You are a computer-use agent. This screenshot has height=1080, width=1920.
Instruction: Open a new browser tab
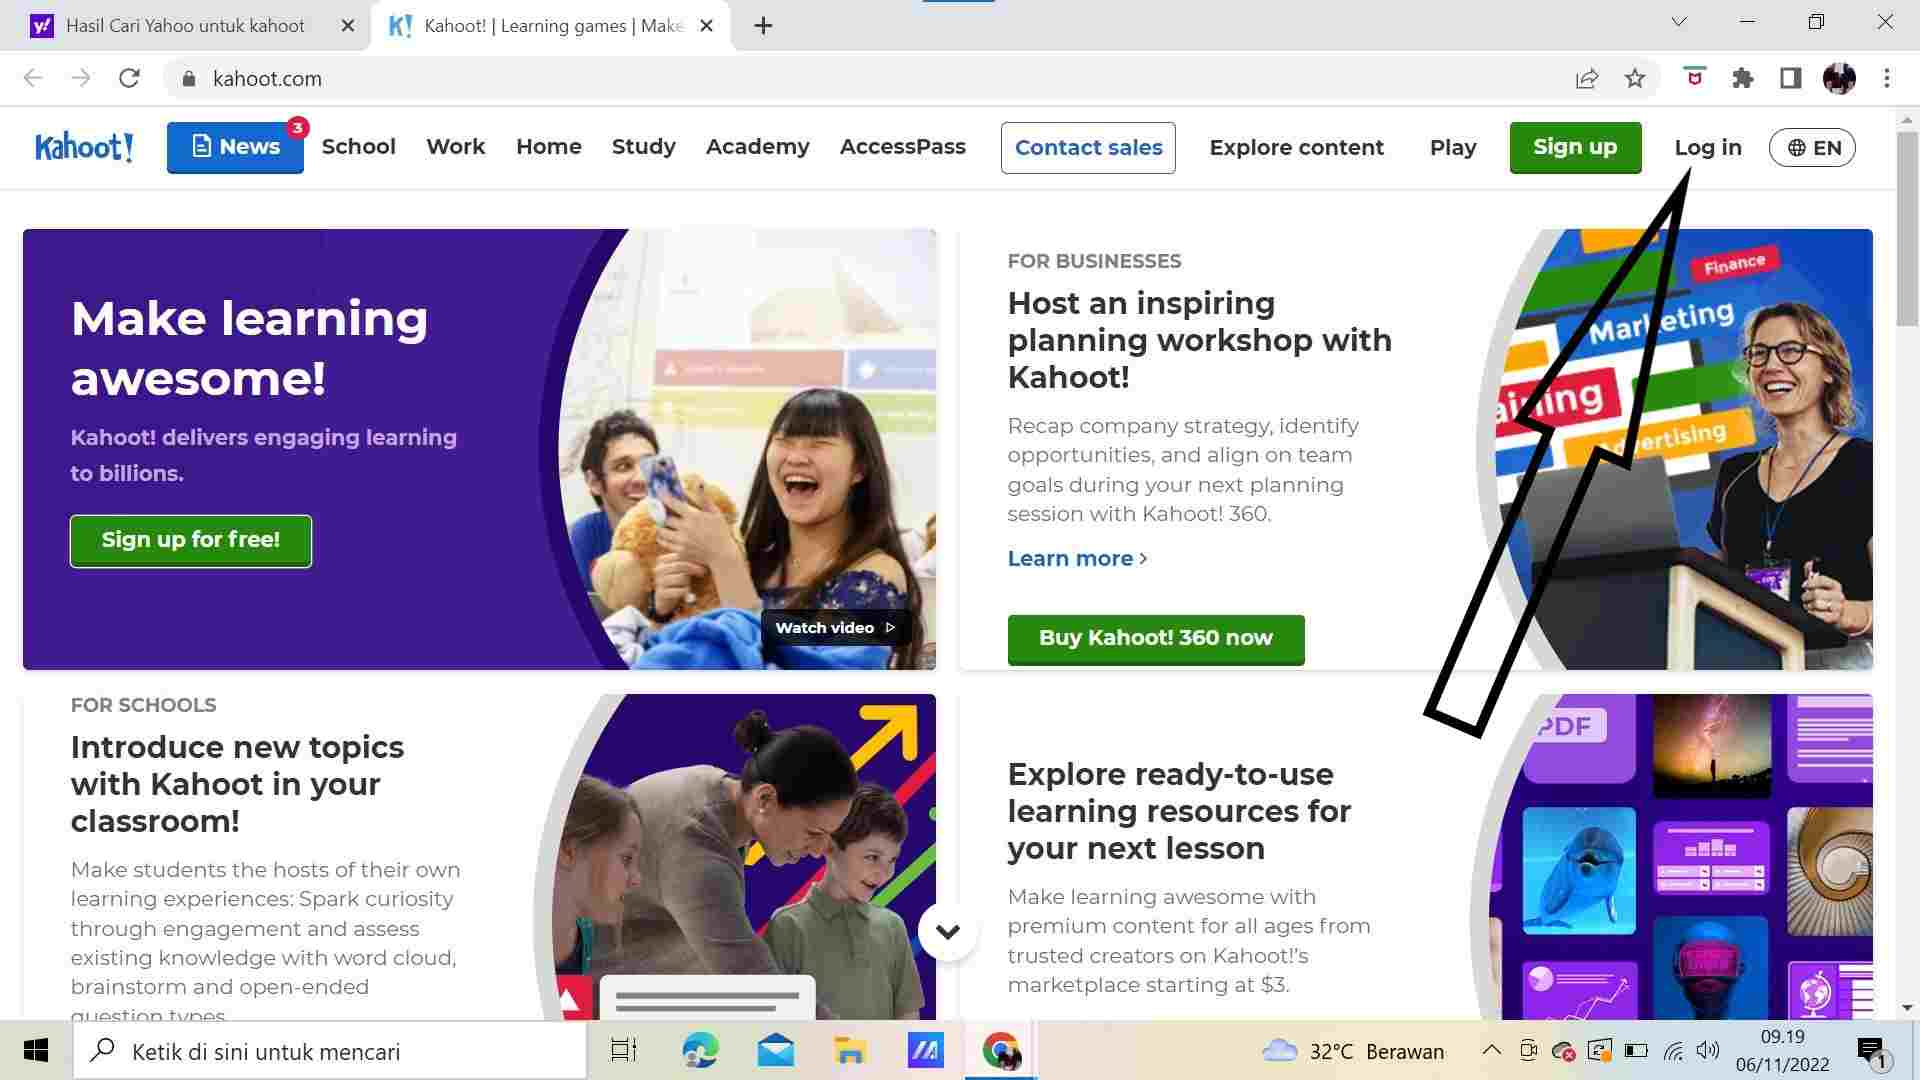tap(763, 26)
